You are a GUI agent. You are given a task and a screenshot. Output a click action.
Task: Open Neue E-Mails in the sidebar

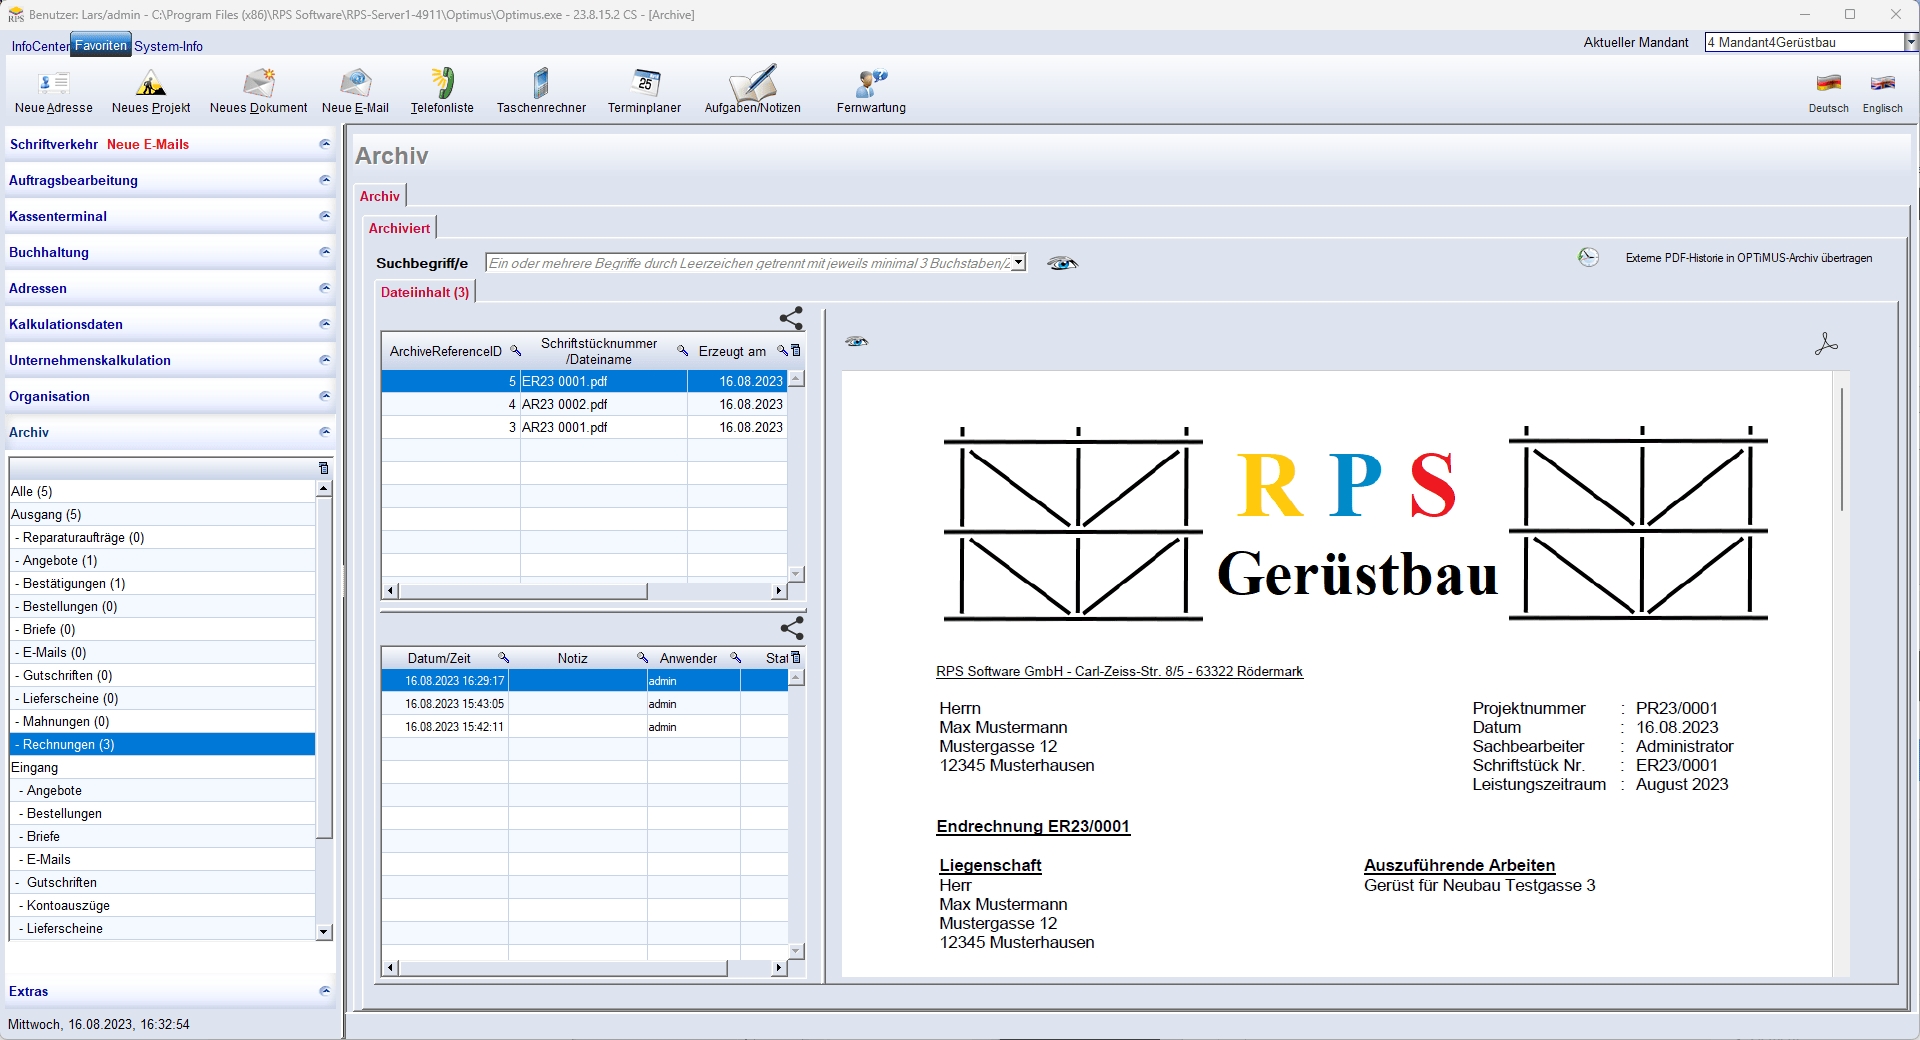[148, 144]
